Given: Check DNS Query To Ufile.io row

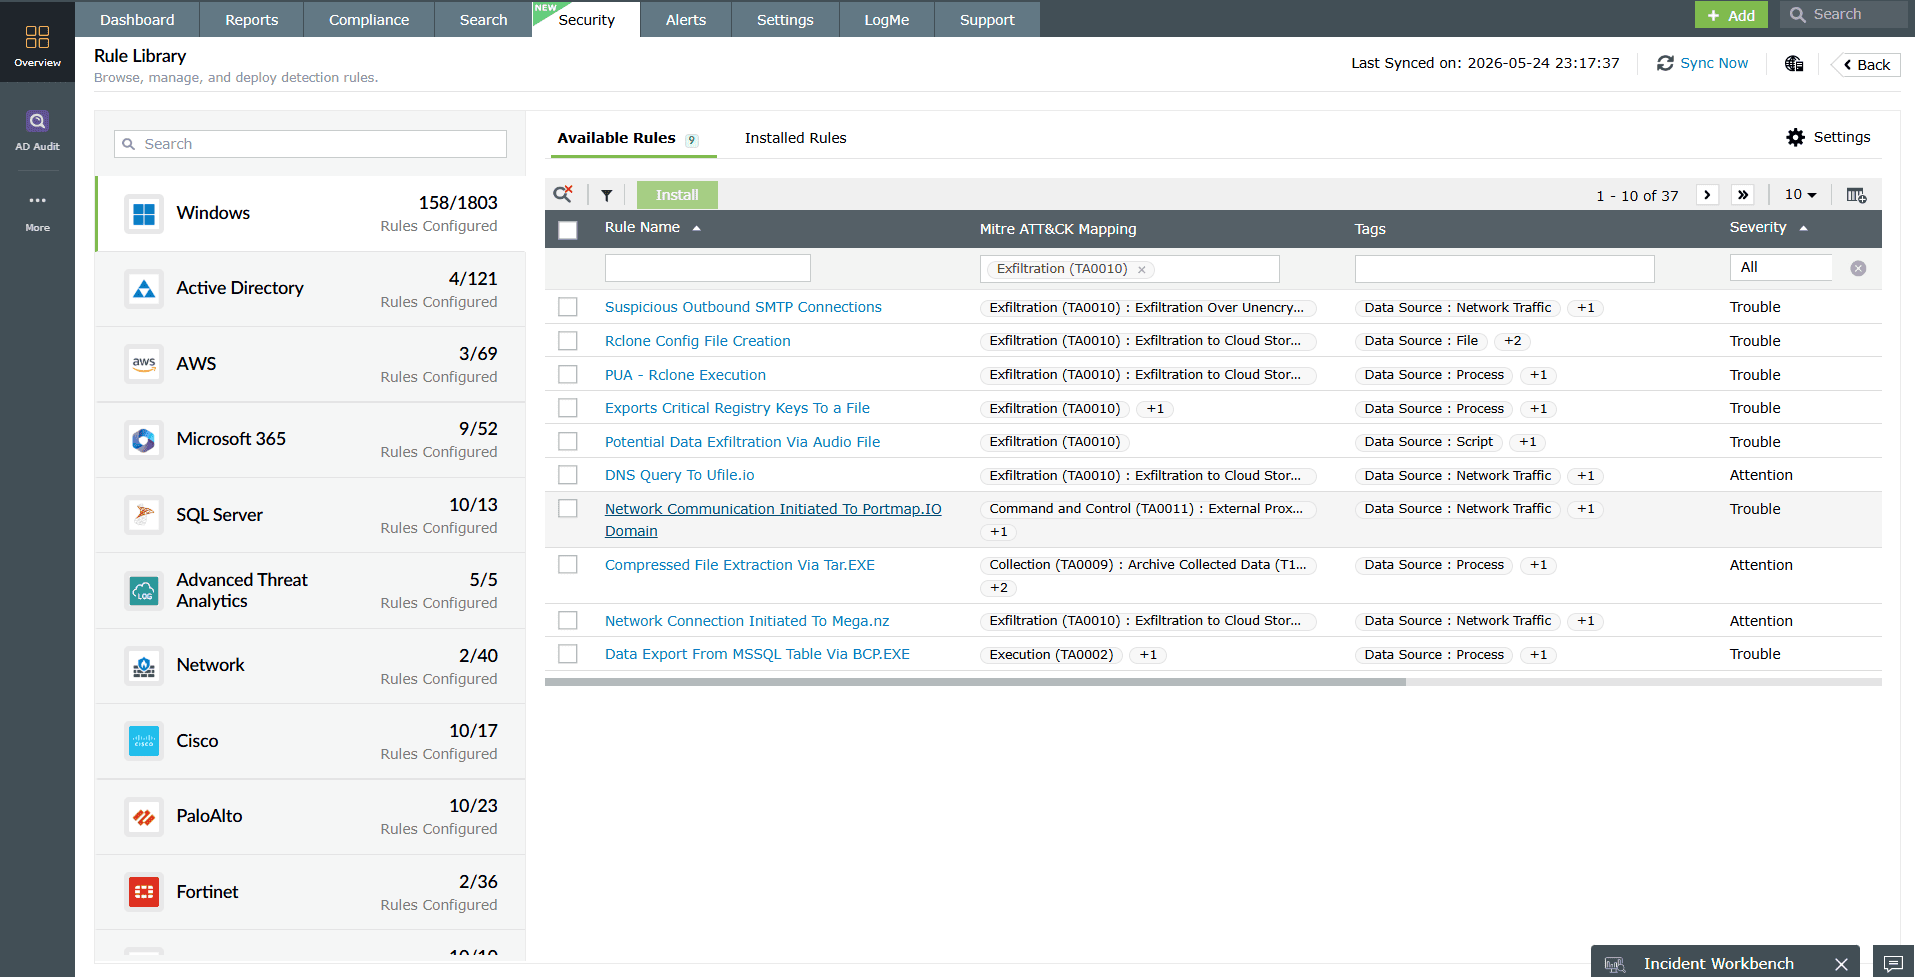Looking at the screenshot, I should 568,475.
